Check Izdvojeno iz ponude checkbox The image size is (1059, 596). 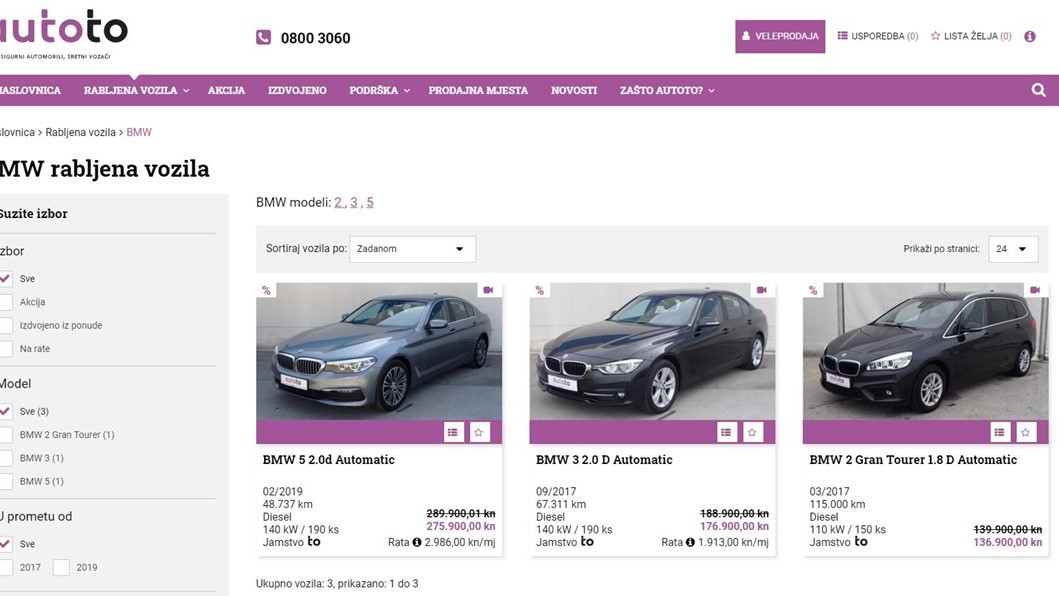pos(5,325)
